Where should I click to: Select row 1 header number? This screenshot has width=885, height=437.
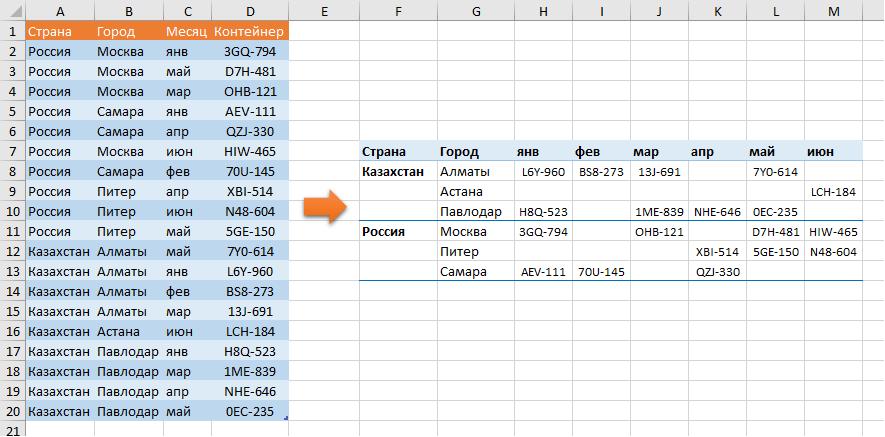(12, 32)
